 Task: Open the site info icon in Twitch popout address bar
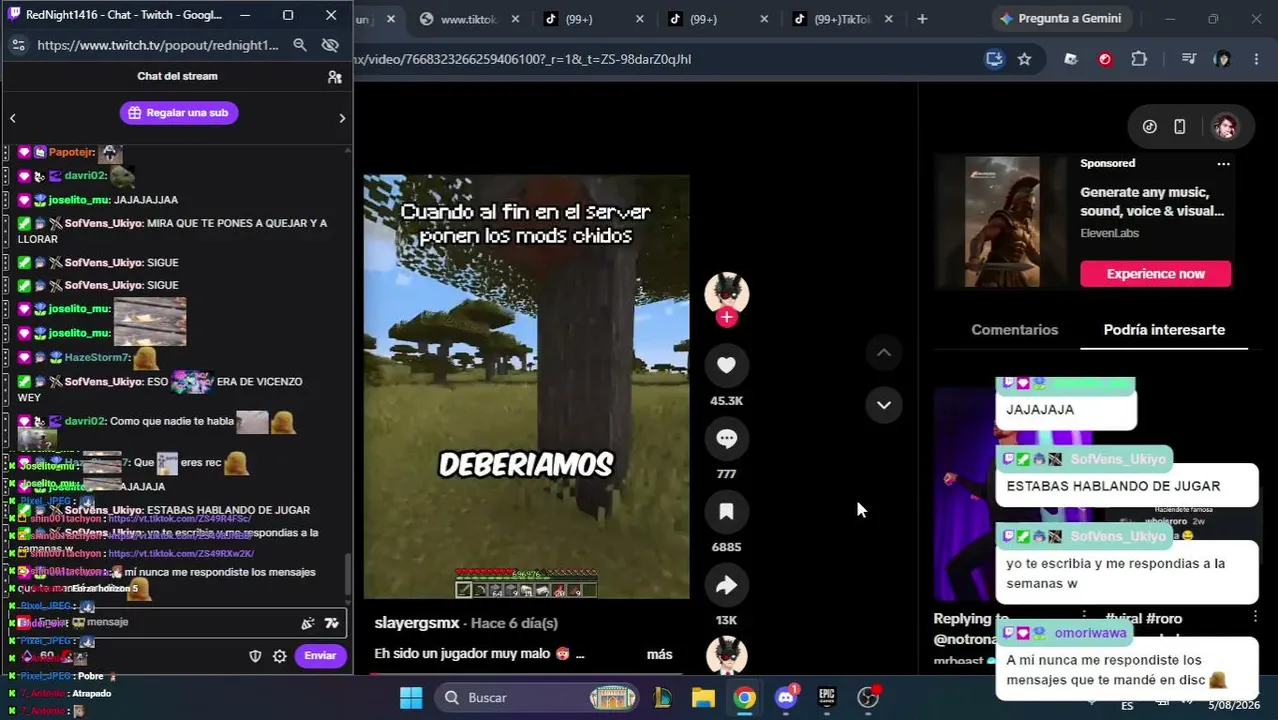point(17,45)
